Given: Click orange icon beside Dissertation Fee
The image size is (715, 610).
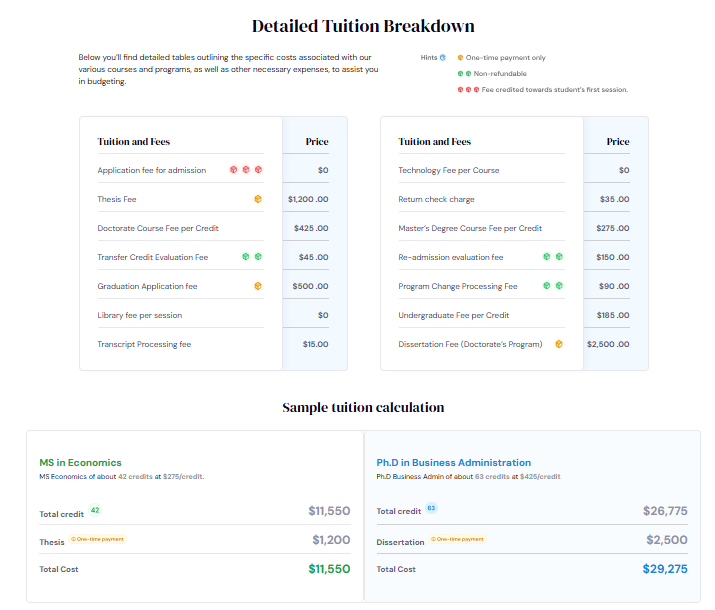Looking at the screenshot, I should pos(558,344).
